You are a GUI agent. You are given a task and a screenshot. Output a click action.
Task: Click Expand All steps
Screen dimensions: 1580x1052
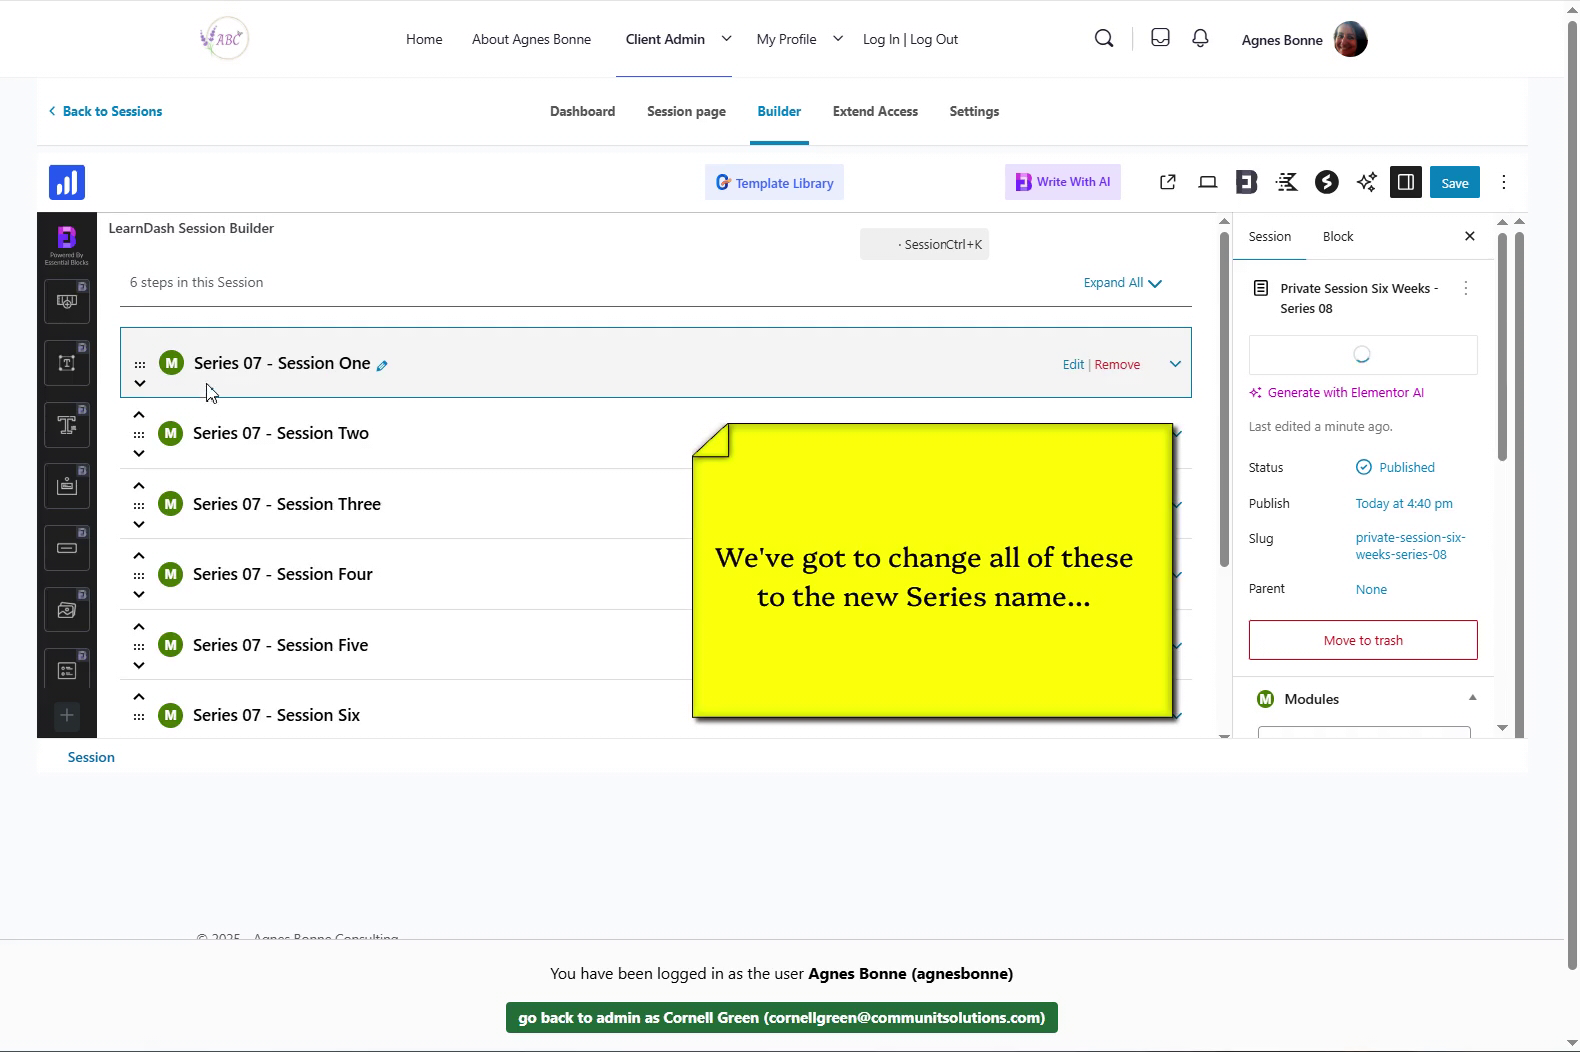[1122, 283]
